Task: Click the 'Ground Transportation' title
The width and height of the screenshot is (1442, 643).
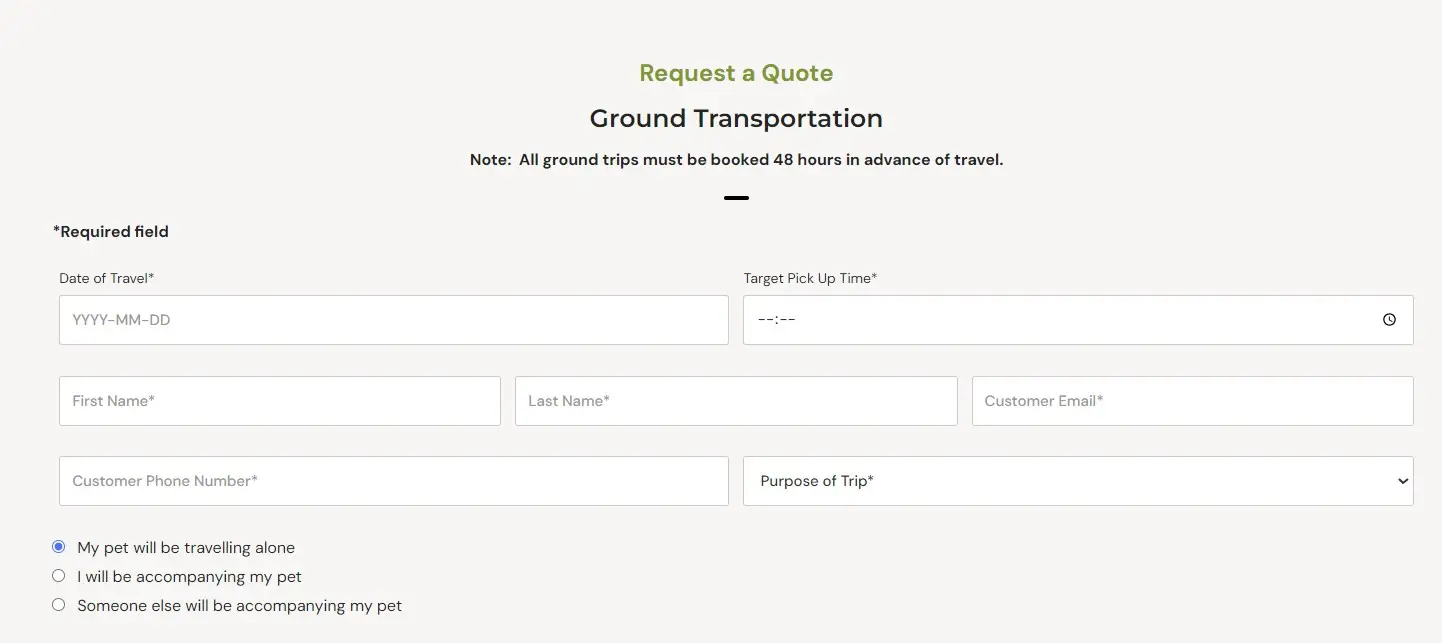Action: pyautogui.click(x=736, y=118)
